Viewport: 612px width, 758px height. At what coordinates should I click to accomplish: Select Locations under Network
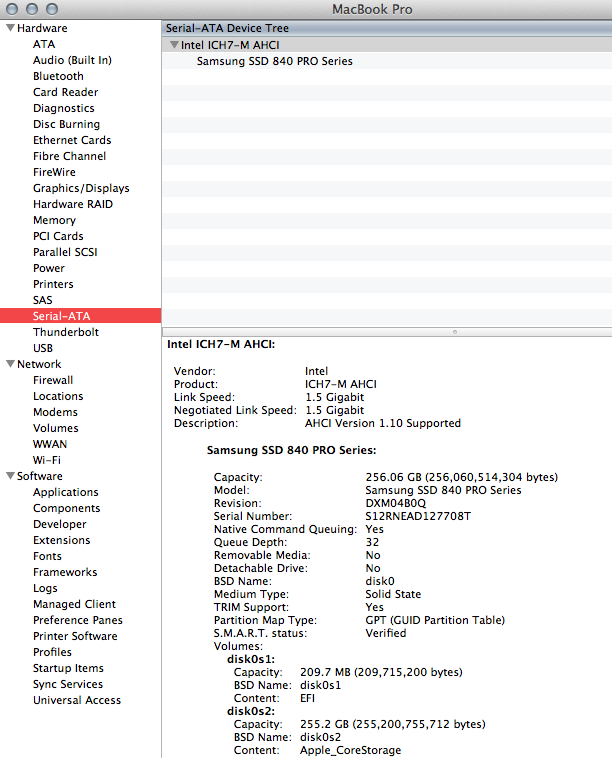pos(58,396)
